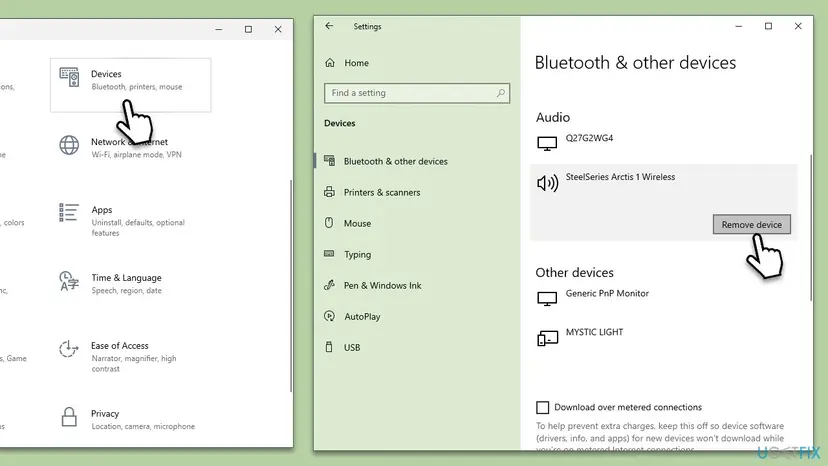Minimize the Bluetooth Settings window
Screen dimensions: 828x466
[739, 26]
